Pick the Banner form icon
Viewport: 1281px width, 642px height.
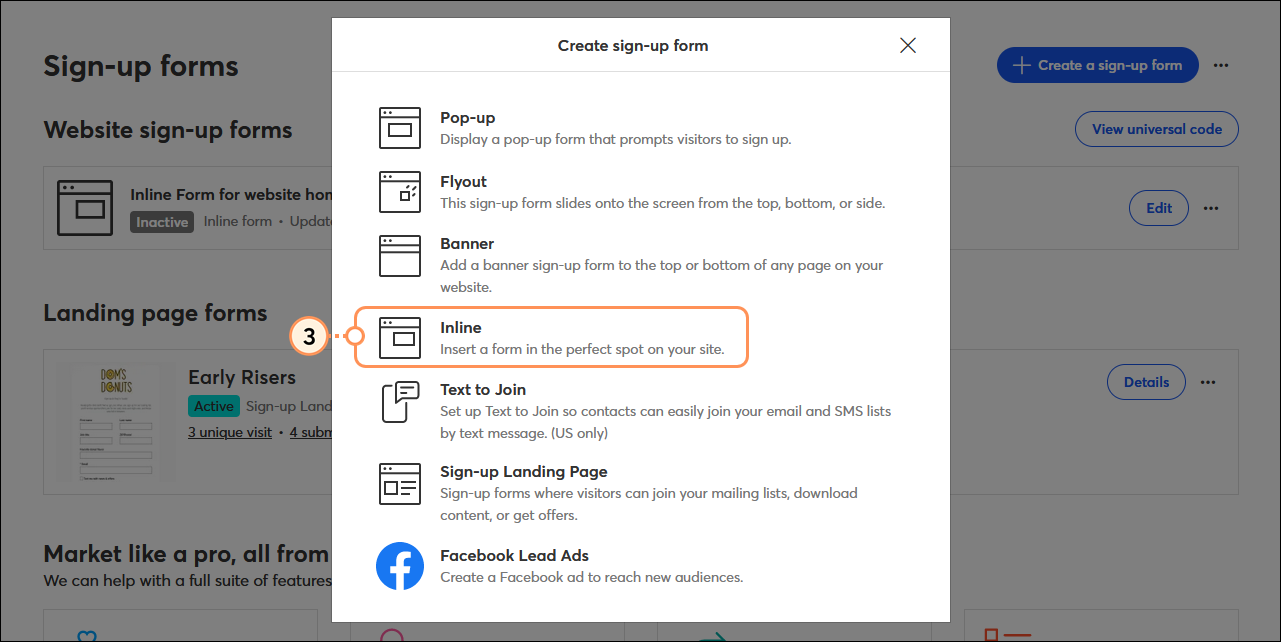tap(400, 256)
